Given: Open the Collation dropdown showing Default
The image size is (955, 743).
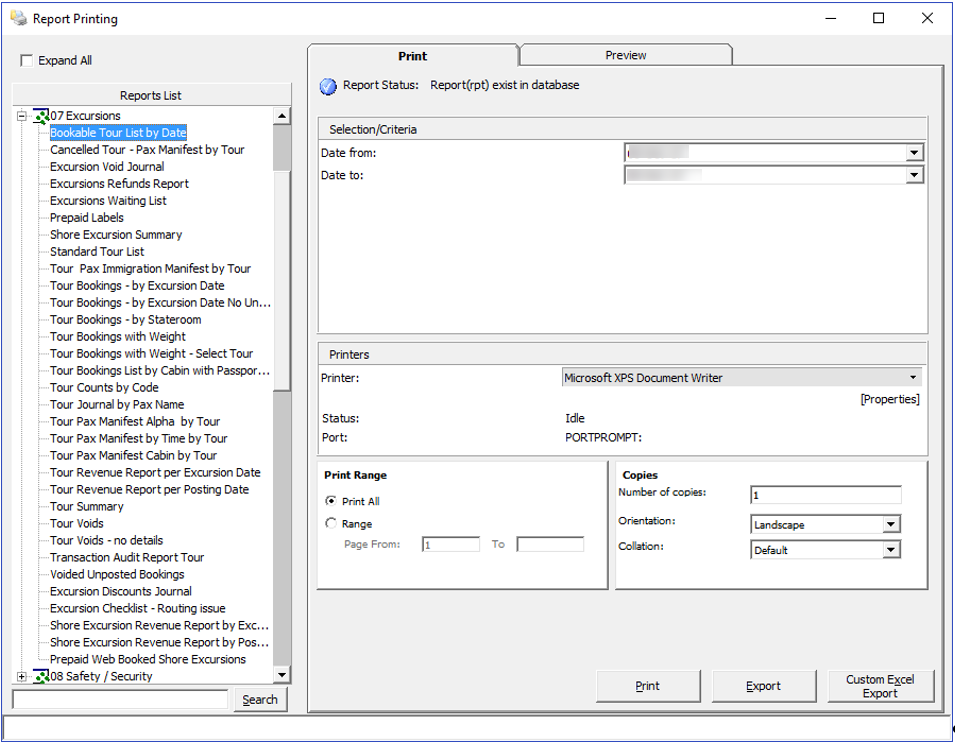Looking at the screenshot, I should coord(890,548).
